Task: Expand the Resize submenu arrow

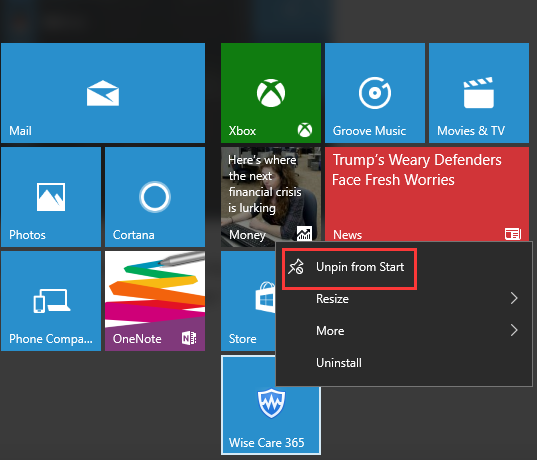Action: tap(514, 298)
